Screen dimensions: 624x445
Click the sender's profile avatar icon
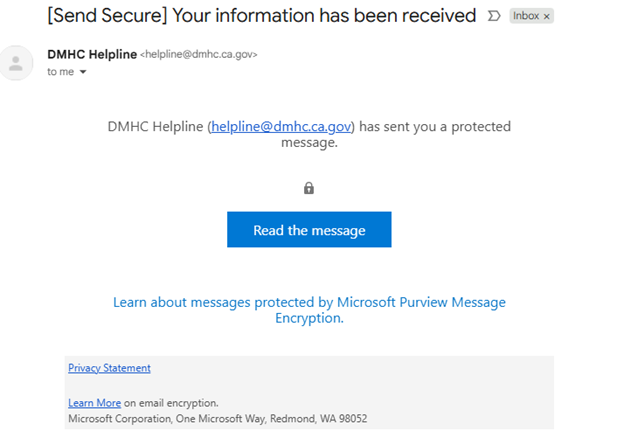(16, 64)
